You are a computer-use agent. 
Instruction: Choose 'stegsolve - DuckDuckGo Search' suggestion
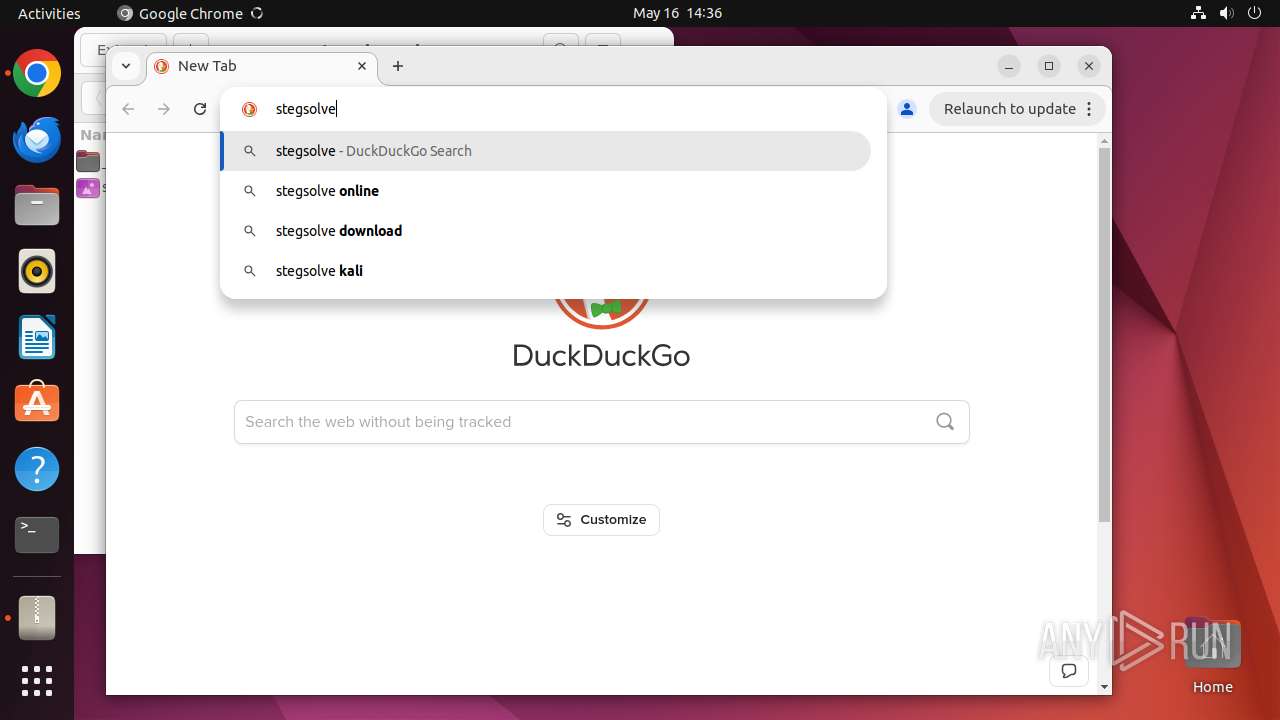pos(546,151)
